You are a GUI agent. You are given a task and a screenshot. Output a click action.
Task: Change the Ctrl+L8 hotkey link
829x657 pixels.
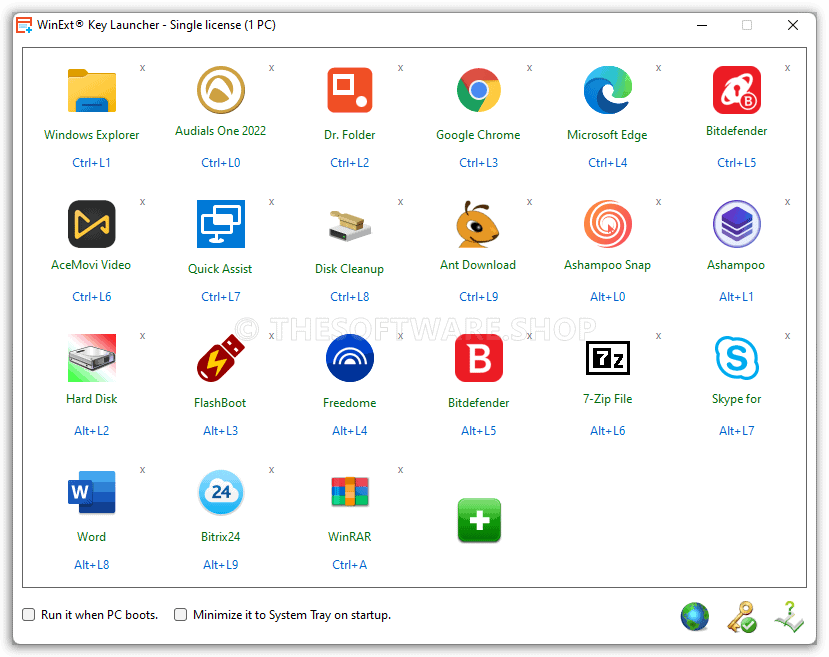tap(349, 297)
